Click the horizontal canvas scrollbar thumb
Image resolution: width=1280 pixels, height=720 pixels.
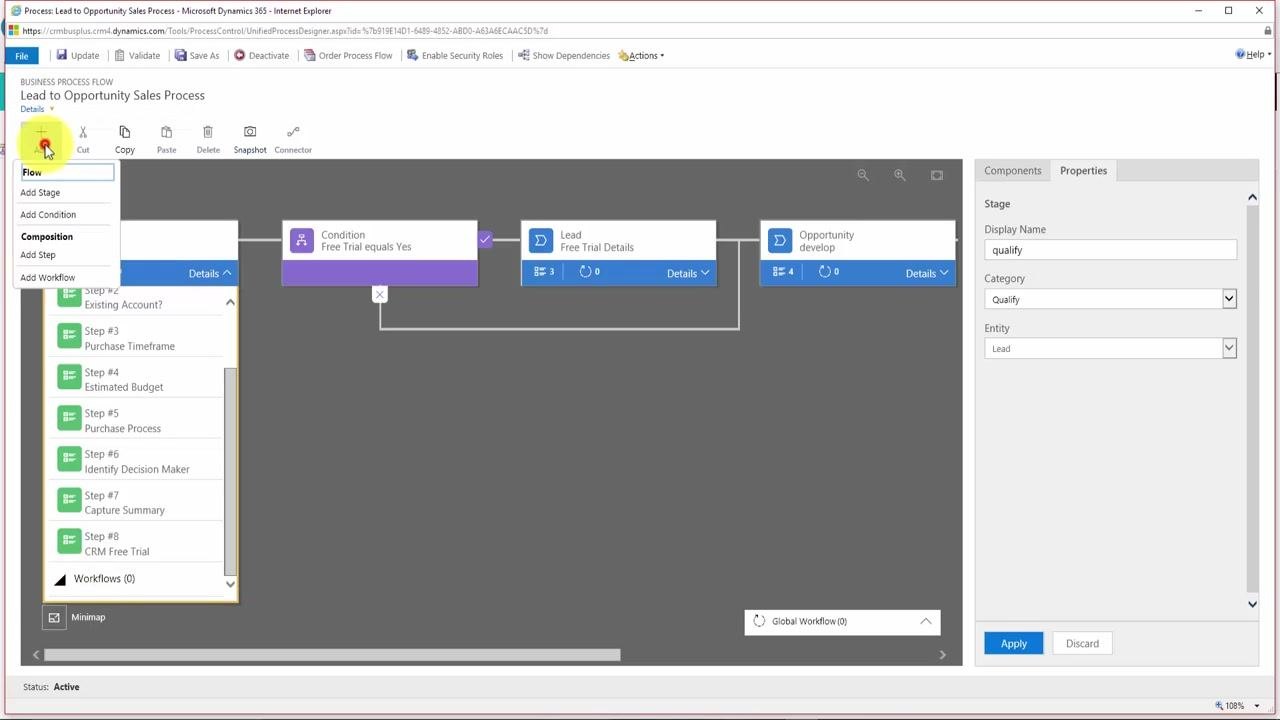click(332, 655)
